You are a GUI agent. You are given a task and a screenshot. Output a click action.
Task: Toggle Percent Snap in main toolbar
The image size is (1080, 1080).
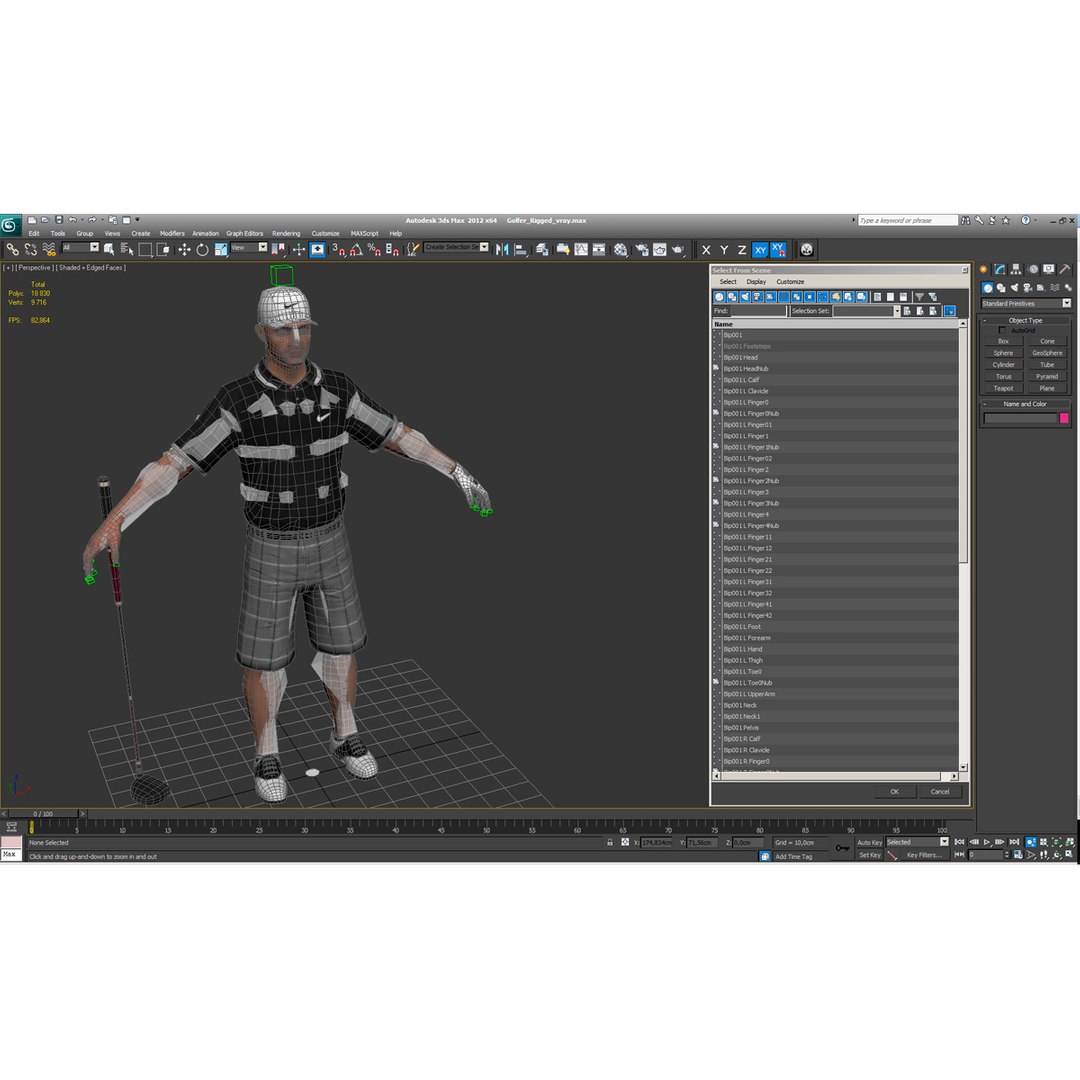point(373,249)
